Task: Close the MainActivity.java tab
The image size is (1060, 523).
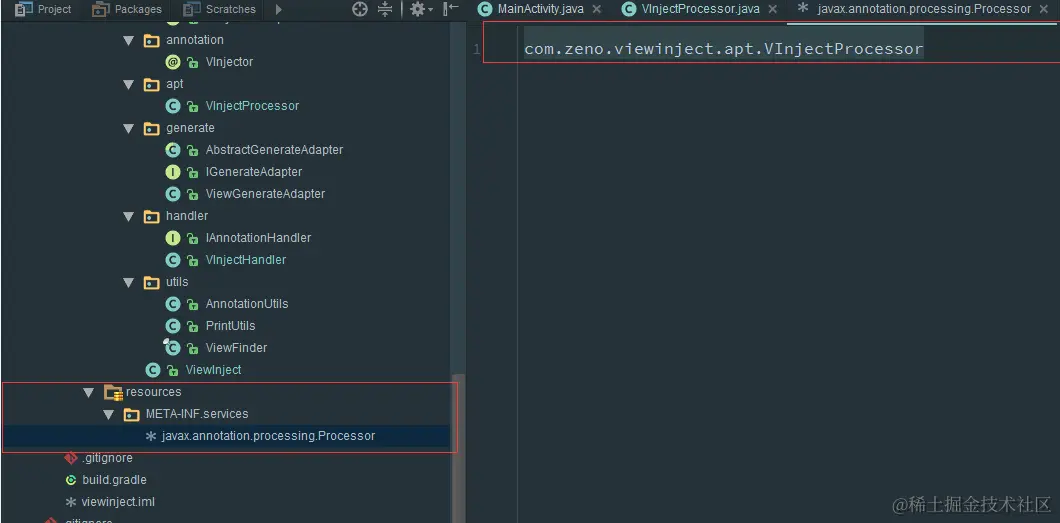Action: click(596, 9)
